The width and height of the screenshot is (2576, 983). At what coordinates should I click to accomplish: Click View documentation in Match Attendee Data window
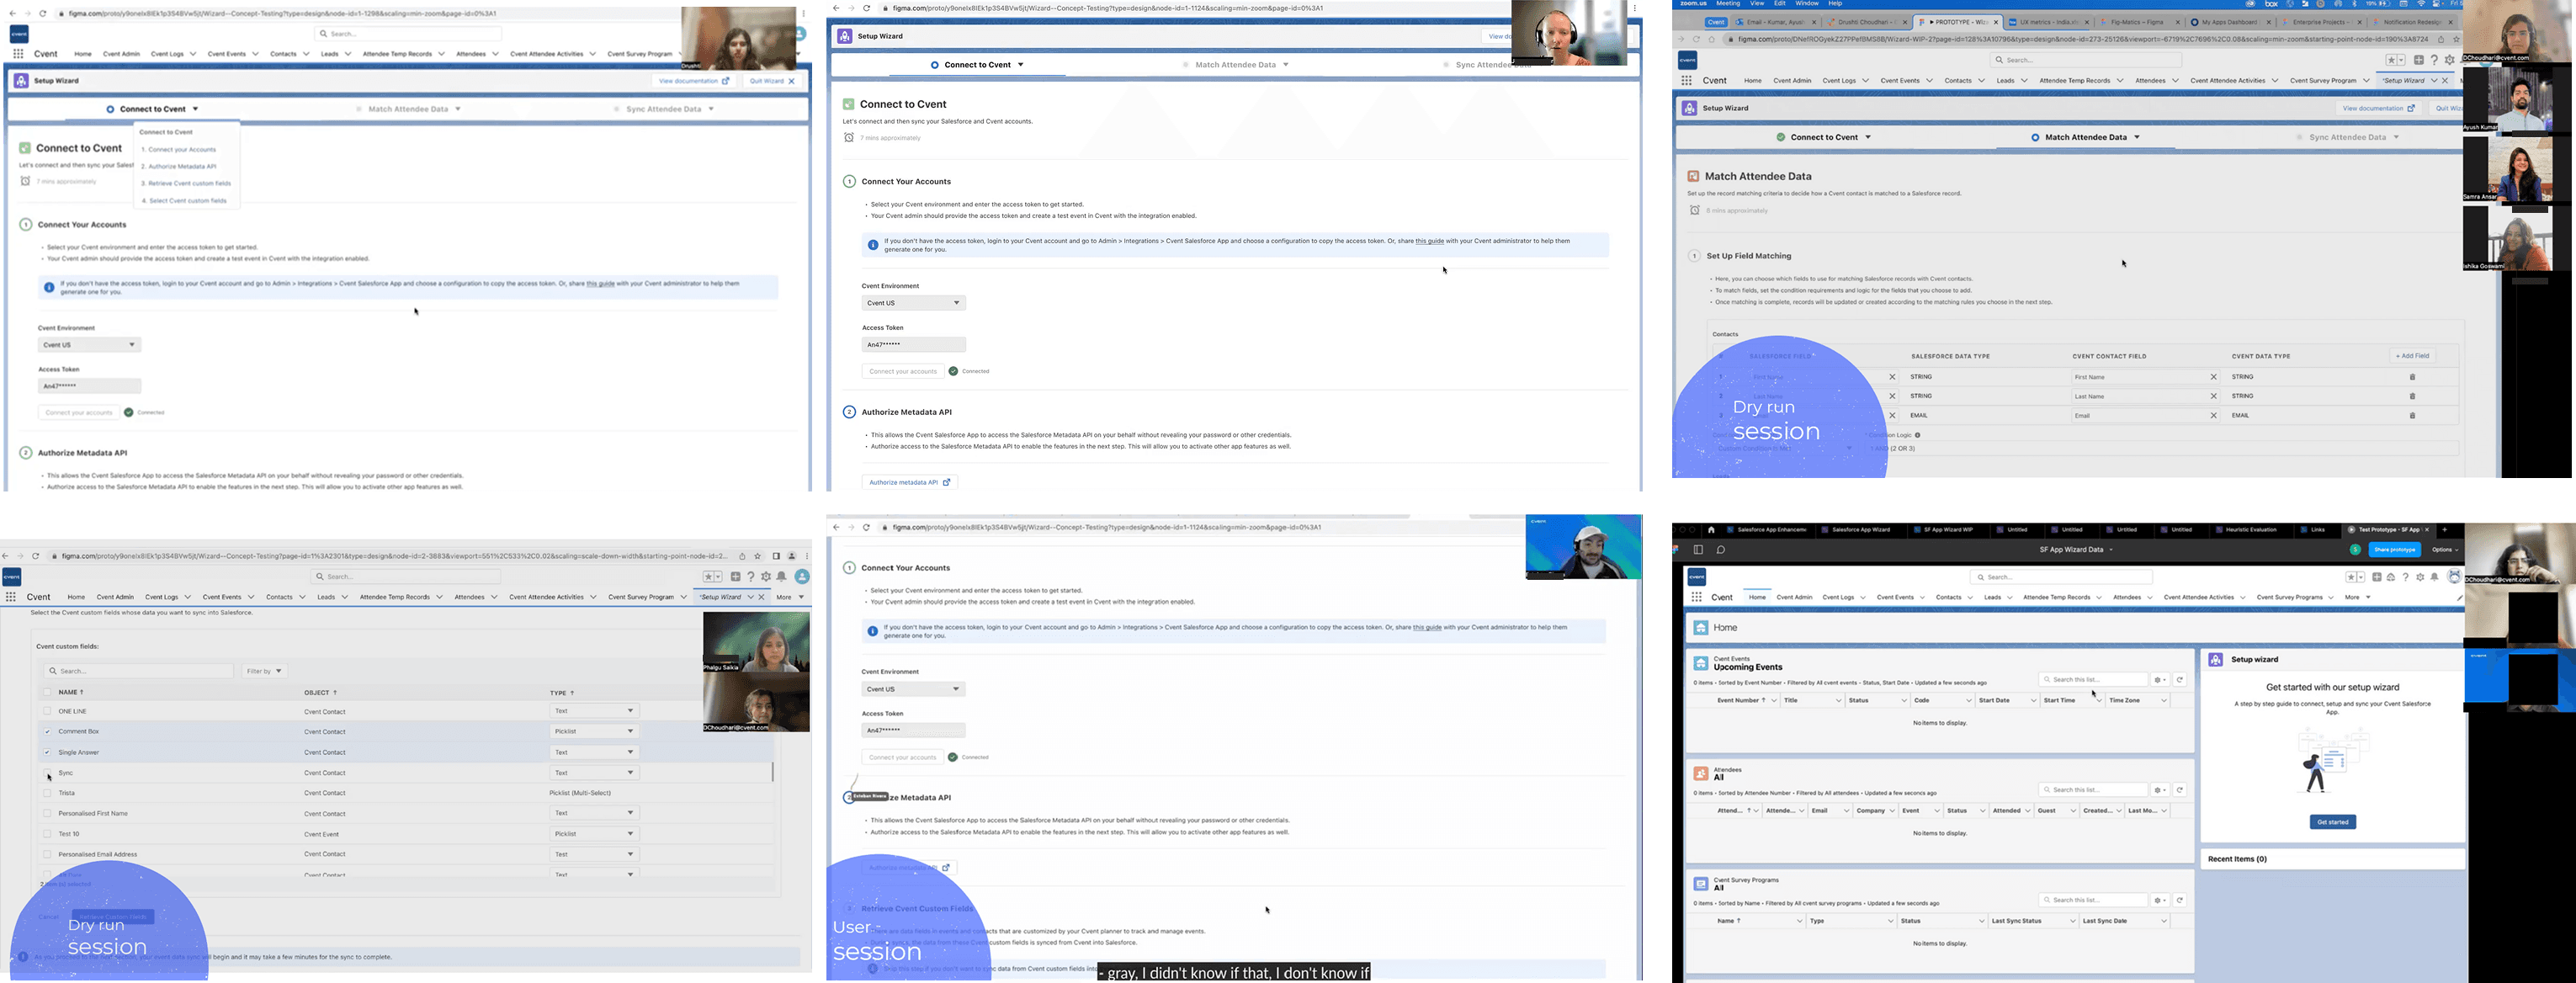pos(2378,108)
